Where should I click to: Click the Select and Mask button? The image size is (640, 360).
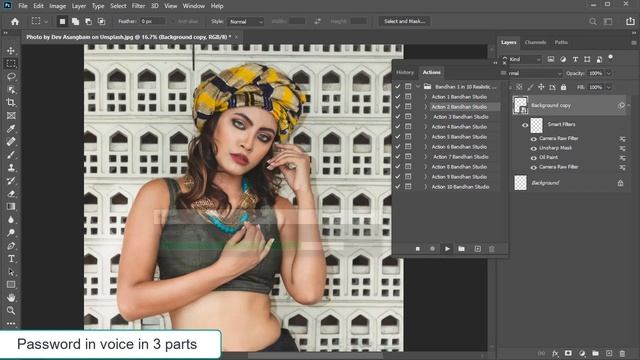coord(404,21)
